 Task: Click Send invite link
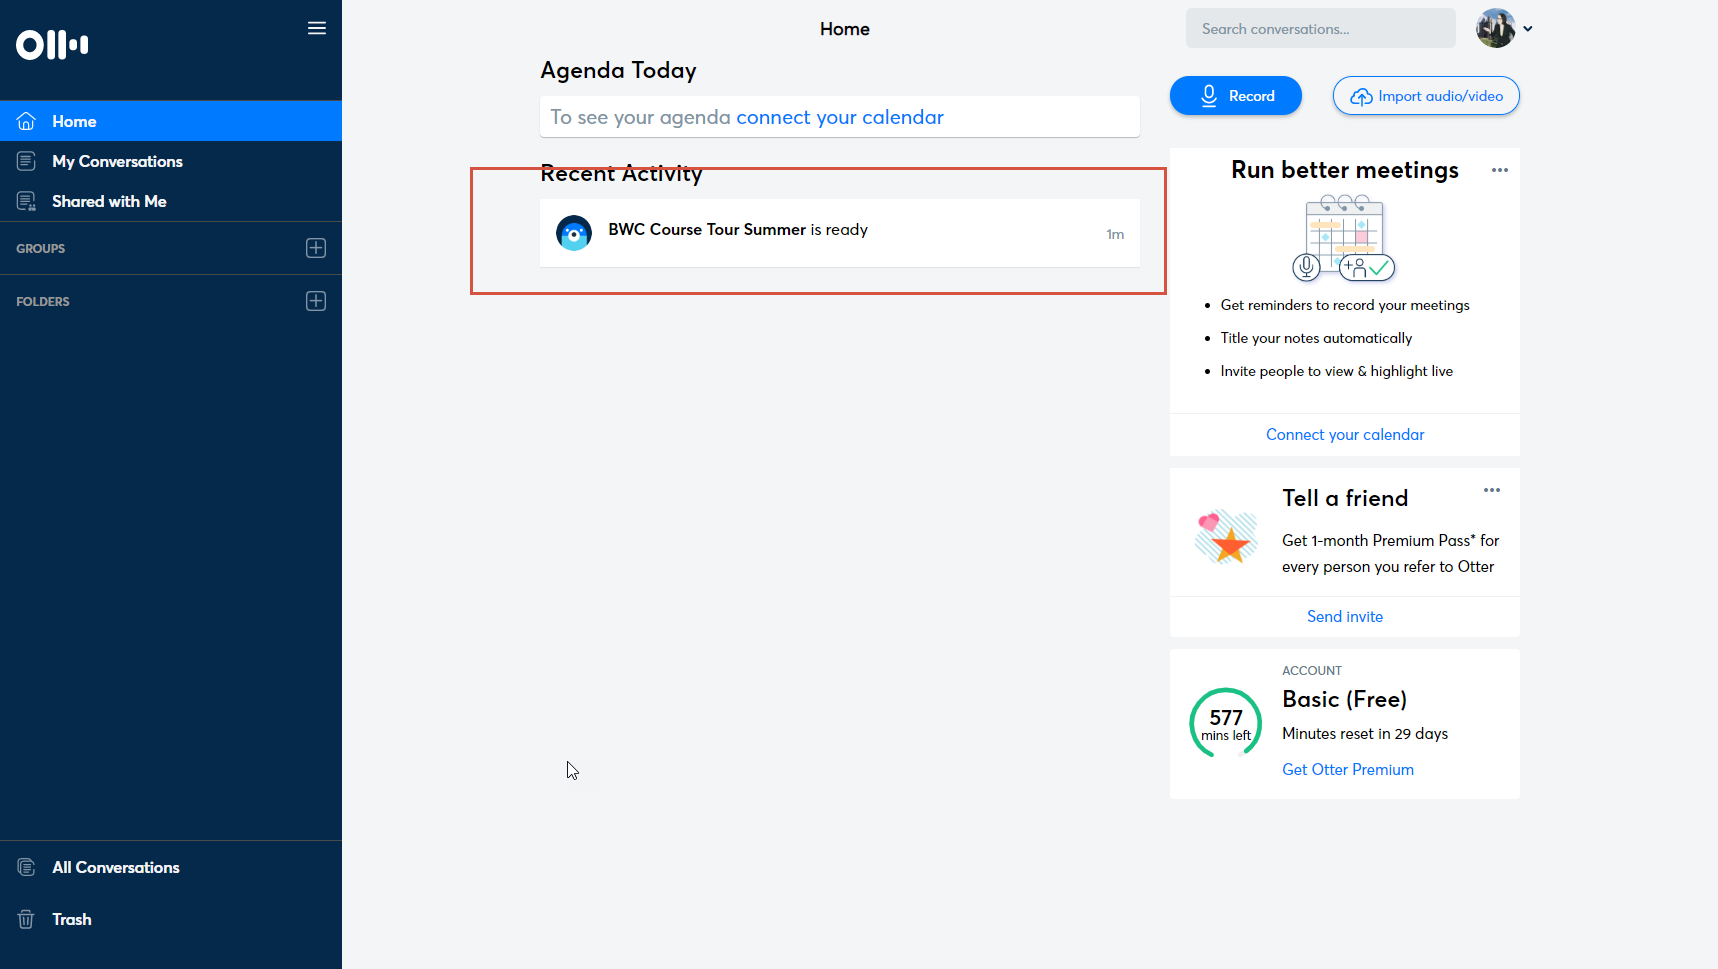pos(1344,616)
